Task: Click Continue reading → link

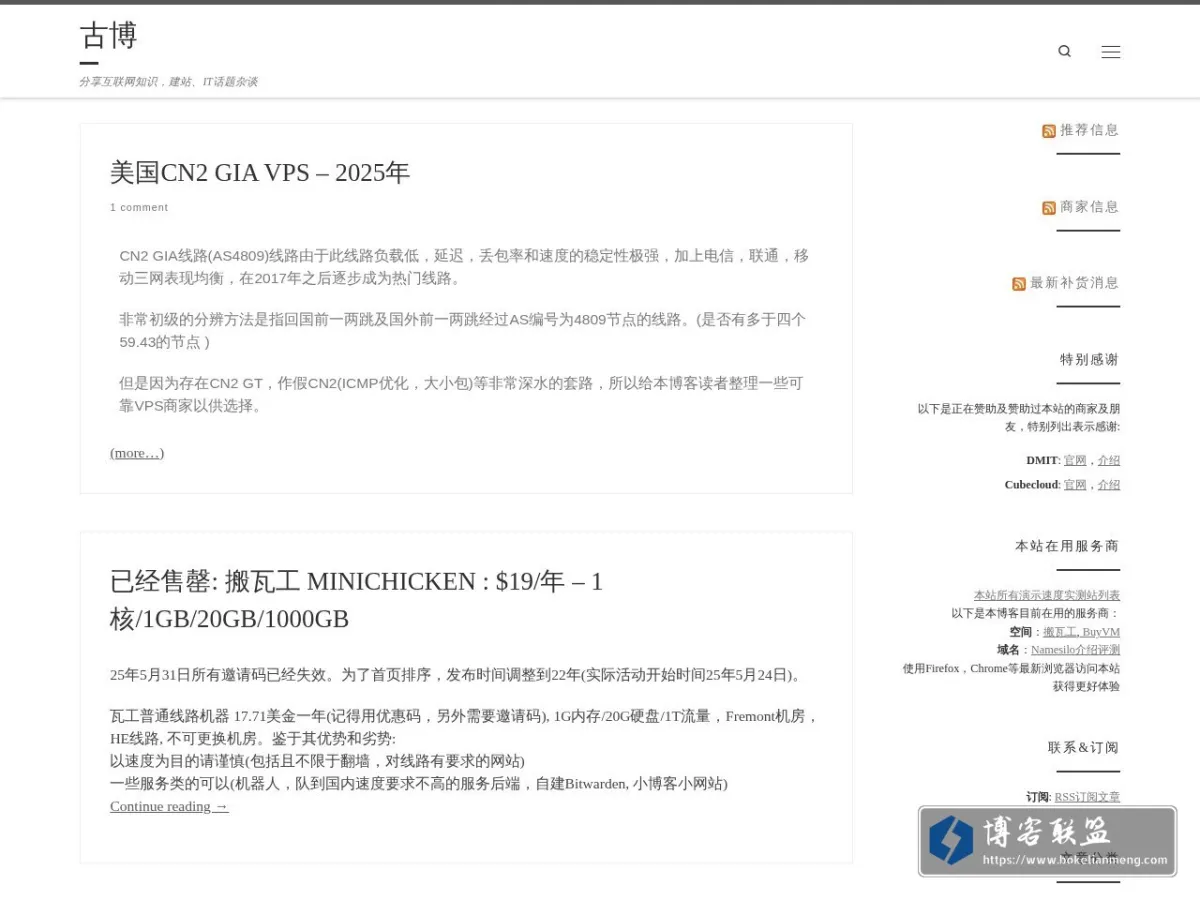Action: (x=169, y=807)
